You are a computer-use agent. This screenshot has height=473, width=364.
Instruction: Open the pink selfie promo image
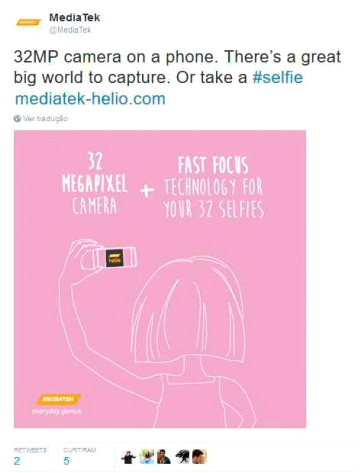(160, 279)
